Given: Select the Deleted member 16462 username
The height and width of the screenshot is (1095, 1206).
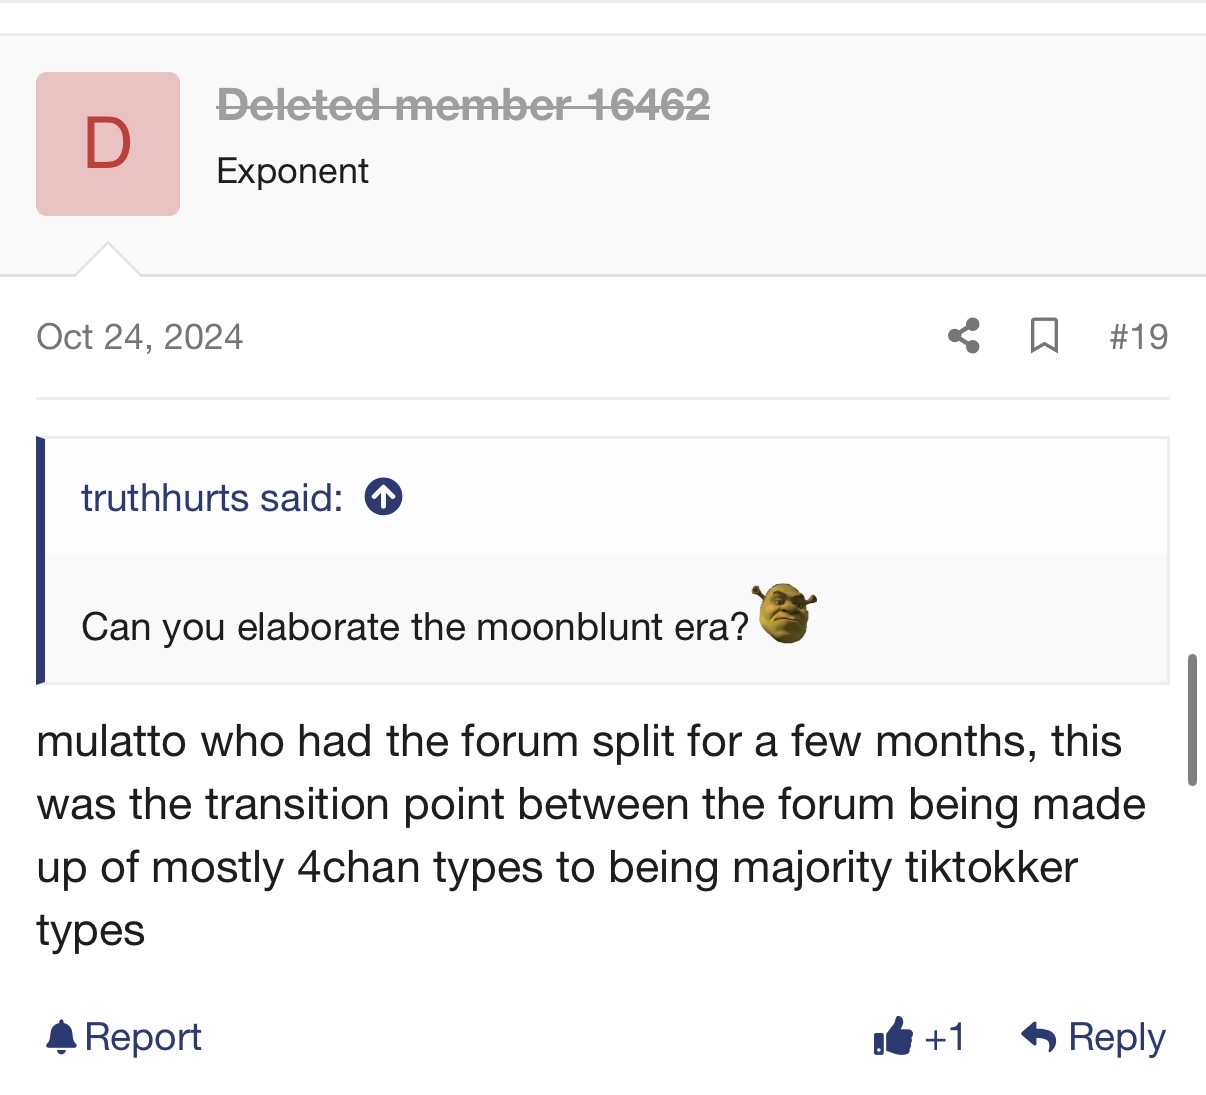Looking at the screenshot, I should (x=463, y=104).
